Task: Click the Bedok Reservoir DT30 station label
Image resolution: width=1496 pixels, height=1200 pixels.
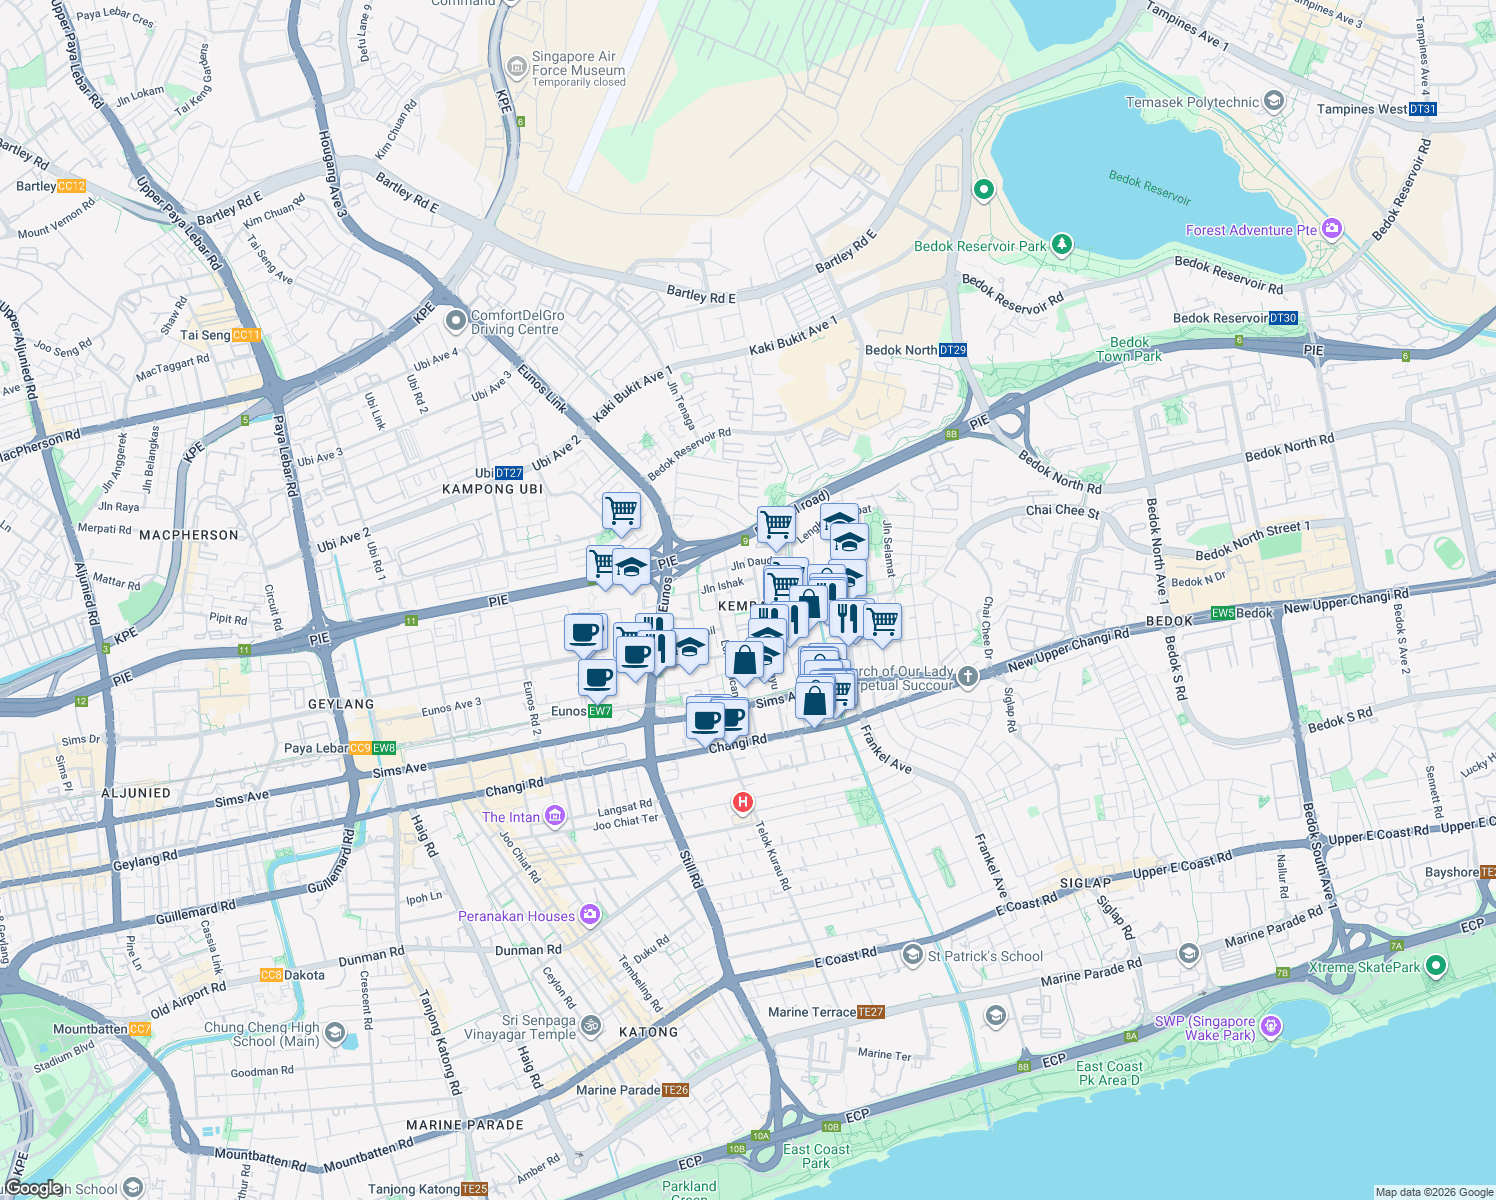Action: point(1235,318)
